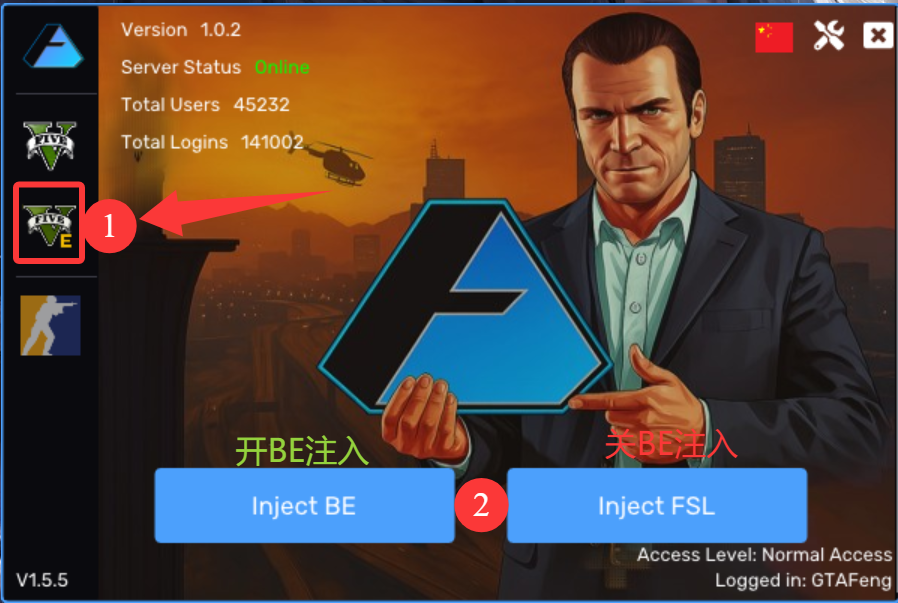Click the Total Users 45232 count

262,105
